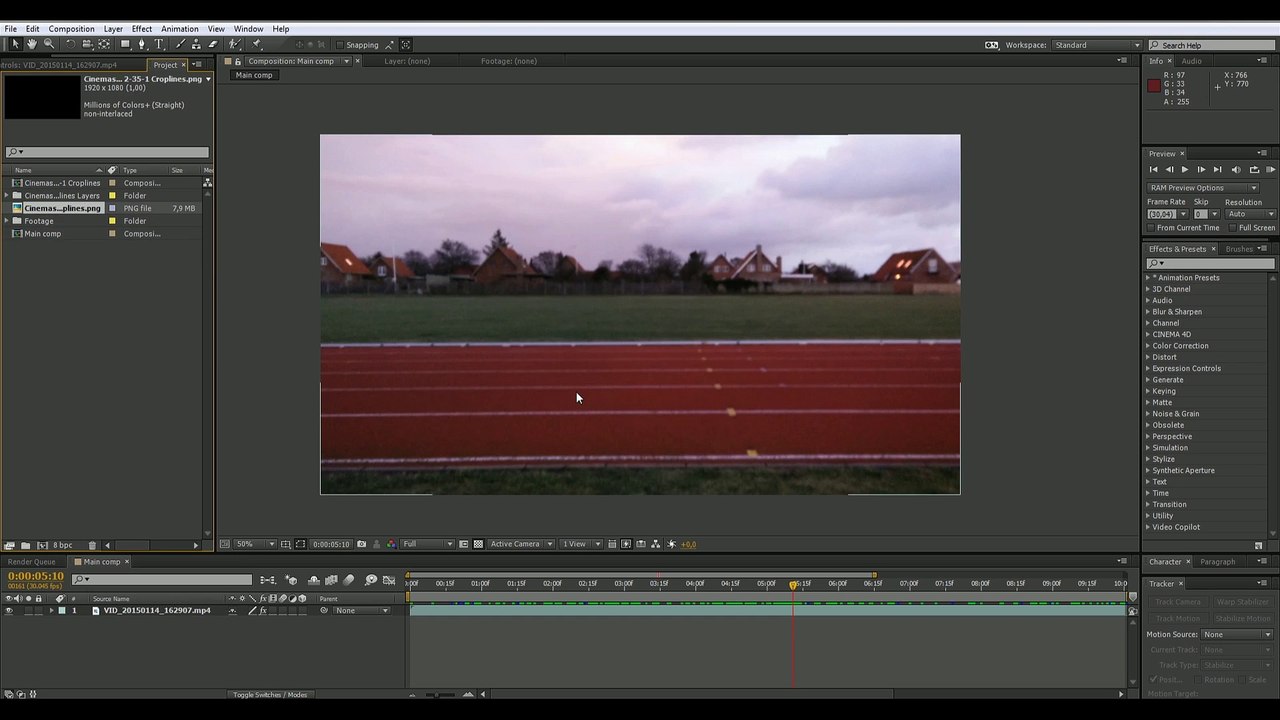Select the Pen tool
1280x720 pixels.
tap(142, 44)
